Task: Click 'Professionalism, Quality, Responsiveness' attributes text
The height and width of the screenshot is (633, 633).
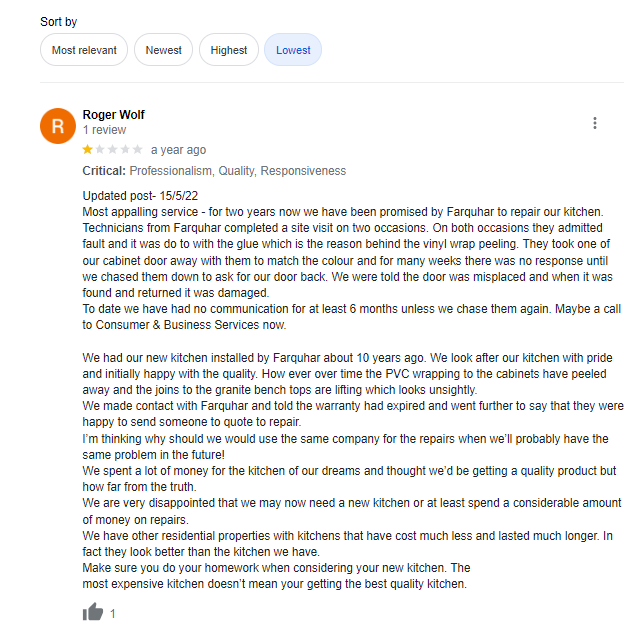Action: click(238, 171)
